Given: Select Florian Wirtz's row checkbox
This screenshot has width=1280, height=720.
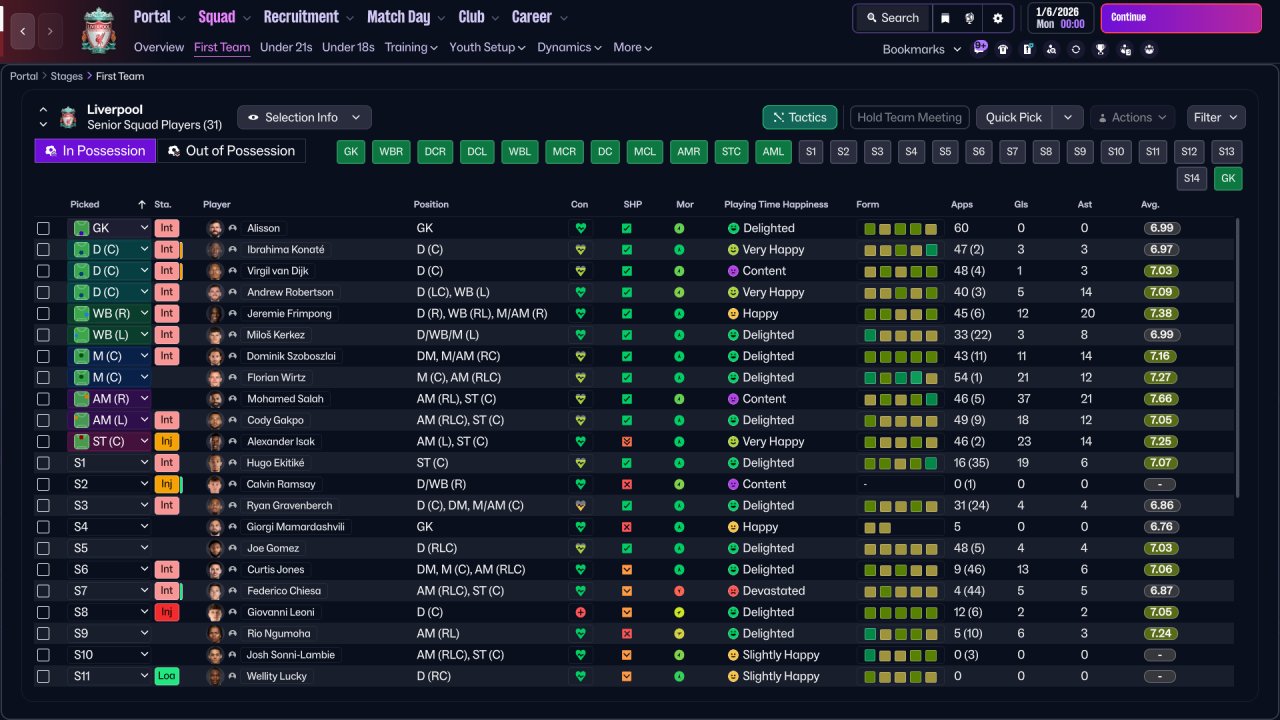Looking at the screenshot, I should tap(43, 378).
